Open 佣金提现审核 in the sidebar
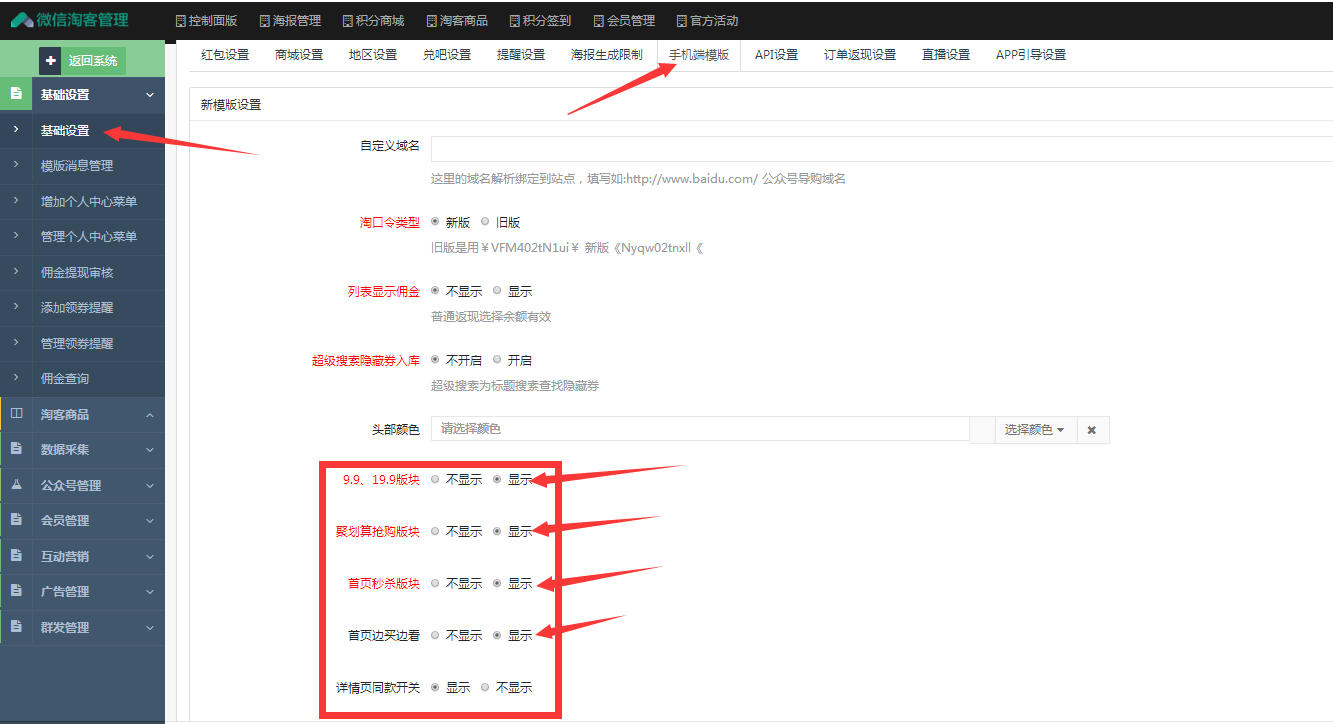This screenshot has height=724, width=1333. pos(76,272)
